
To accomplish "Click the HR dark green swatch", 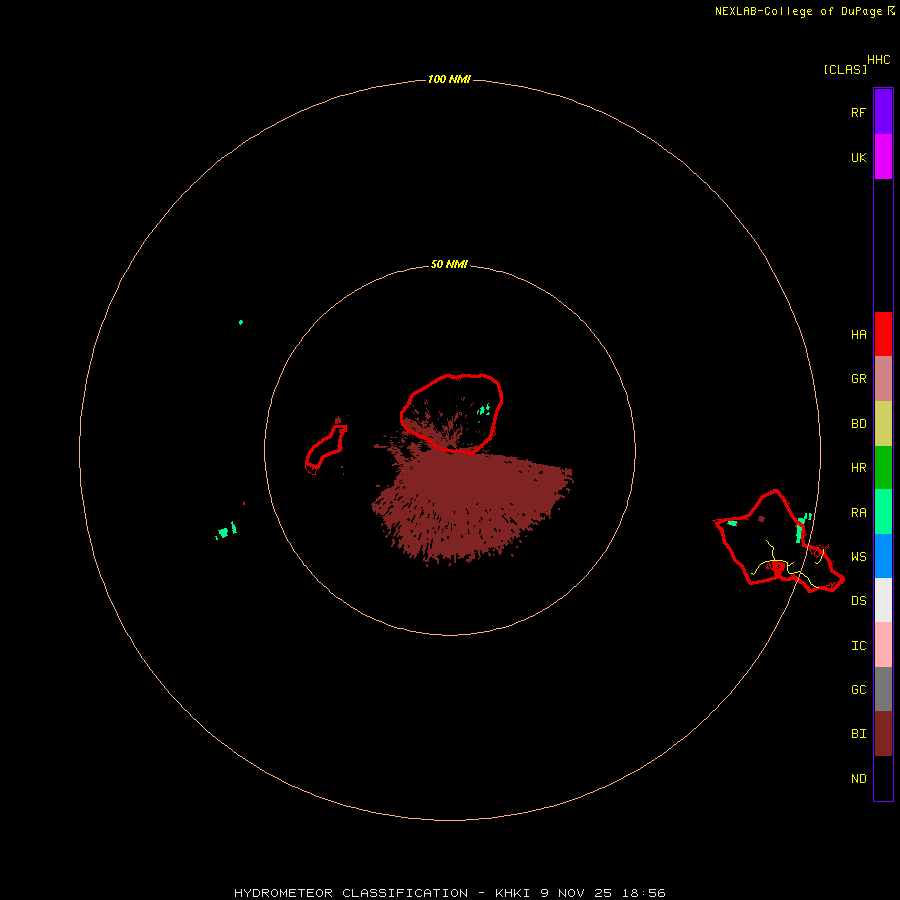I will pos(883,467).
